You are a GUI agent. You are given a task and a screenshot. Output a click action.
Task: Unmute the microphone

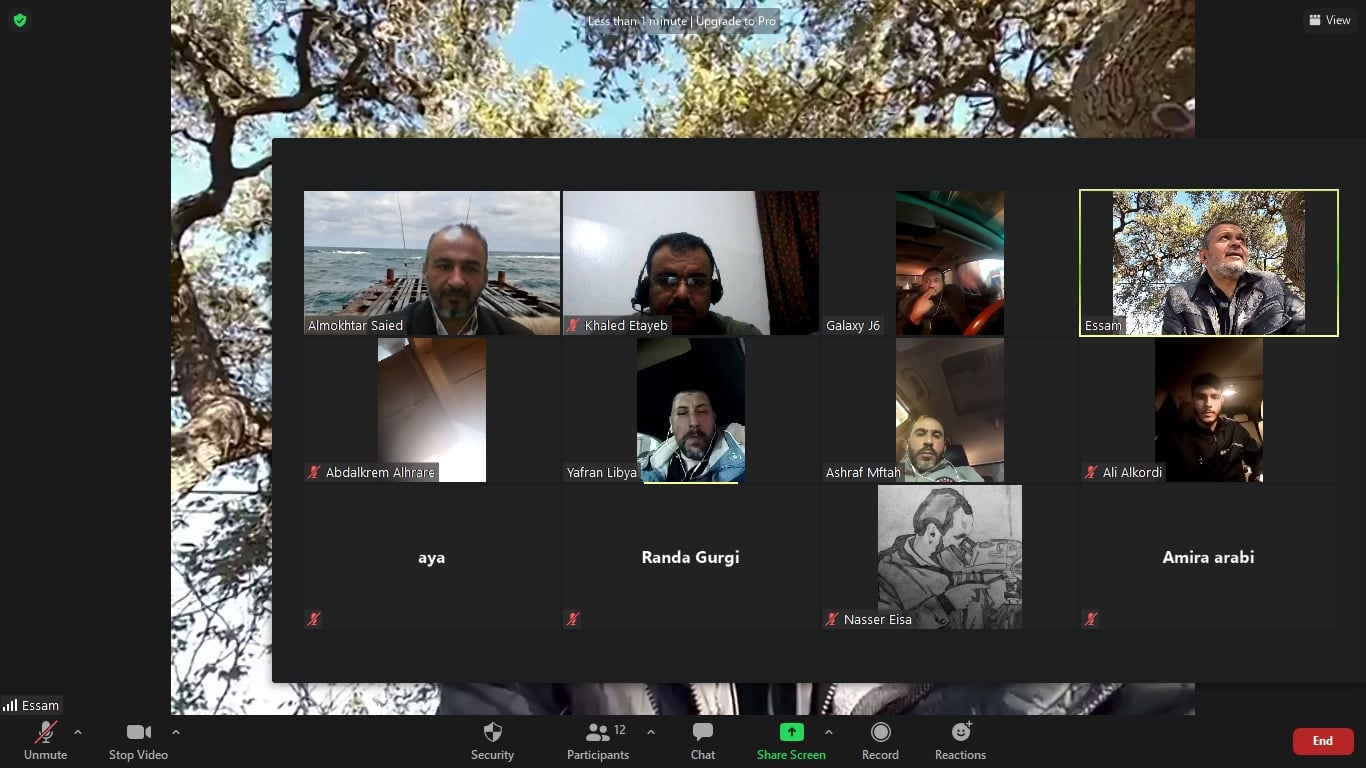click(46, 733)
